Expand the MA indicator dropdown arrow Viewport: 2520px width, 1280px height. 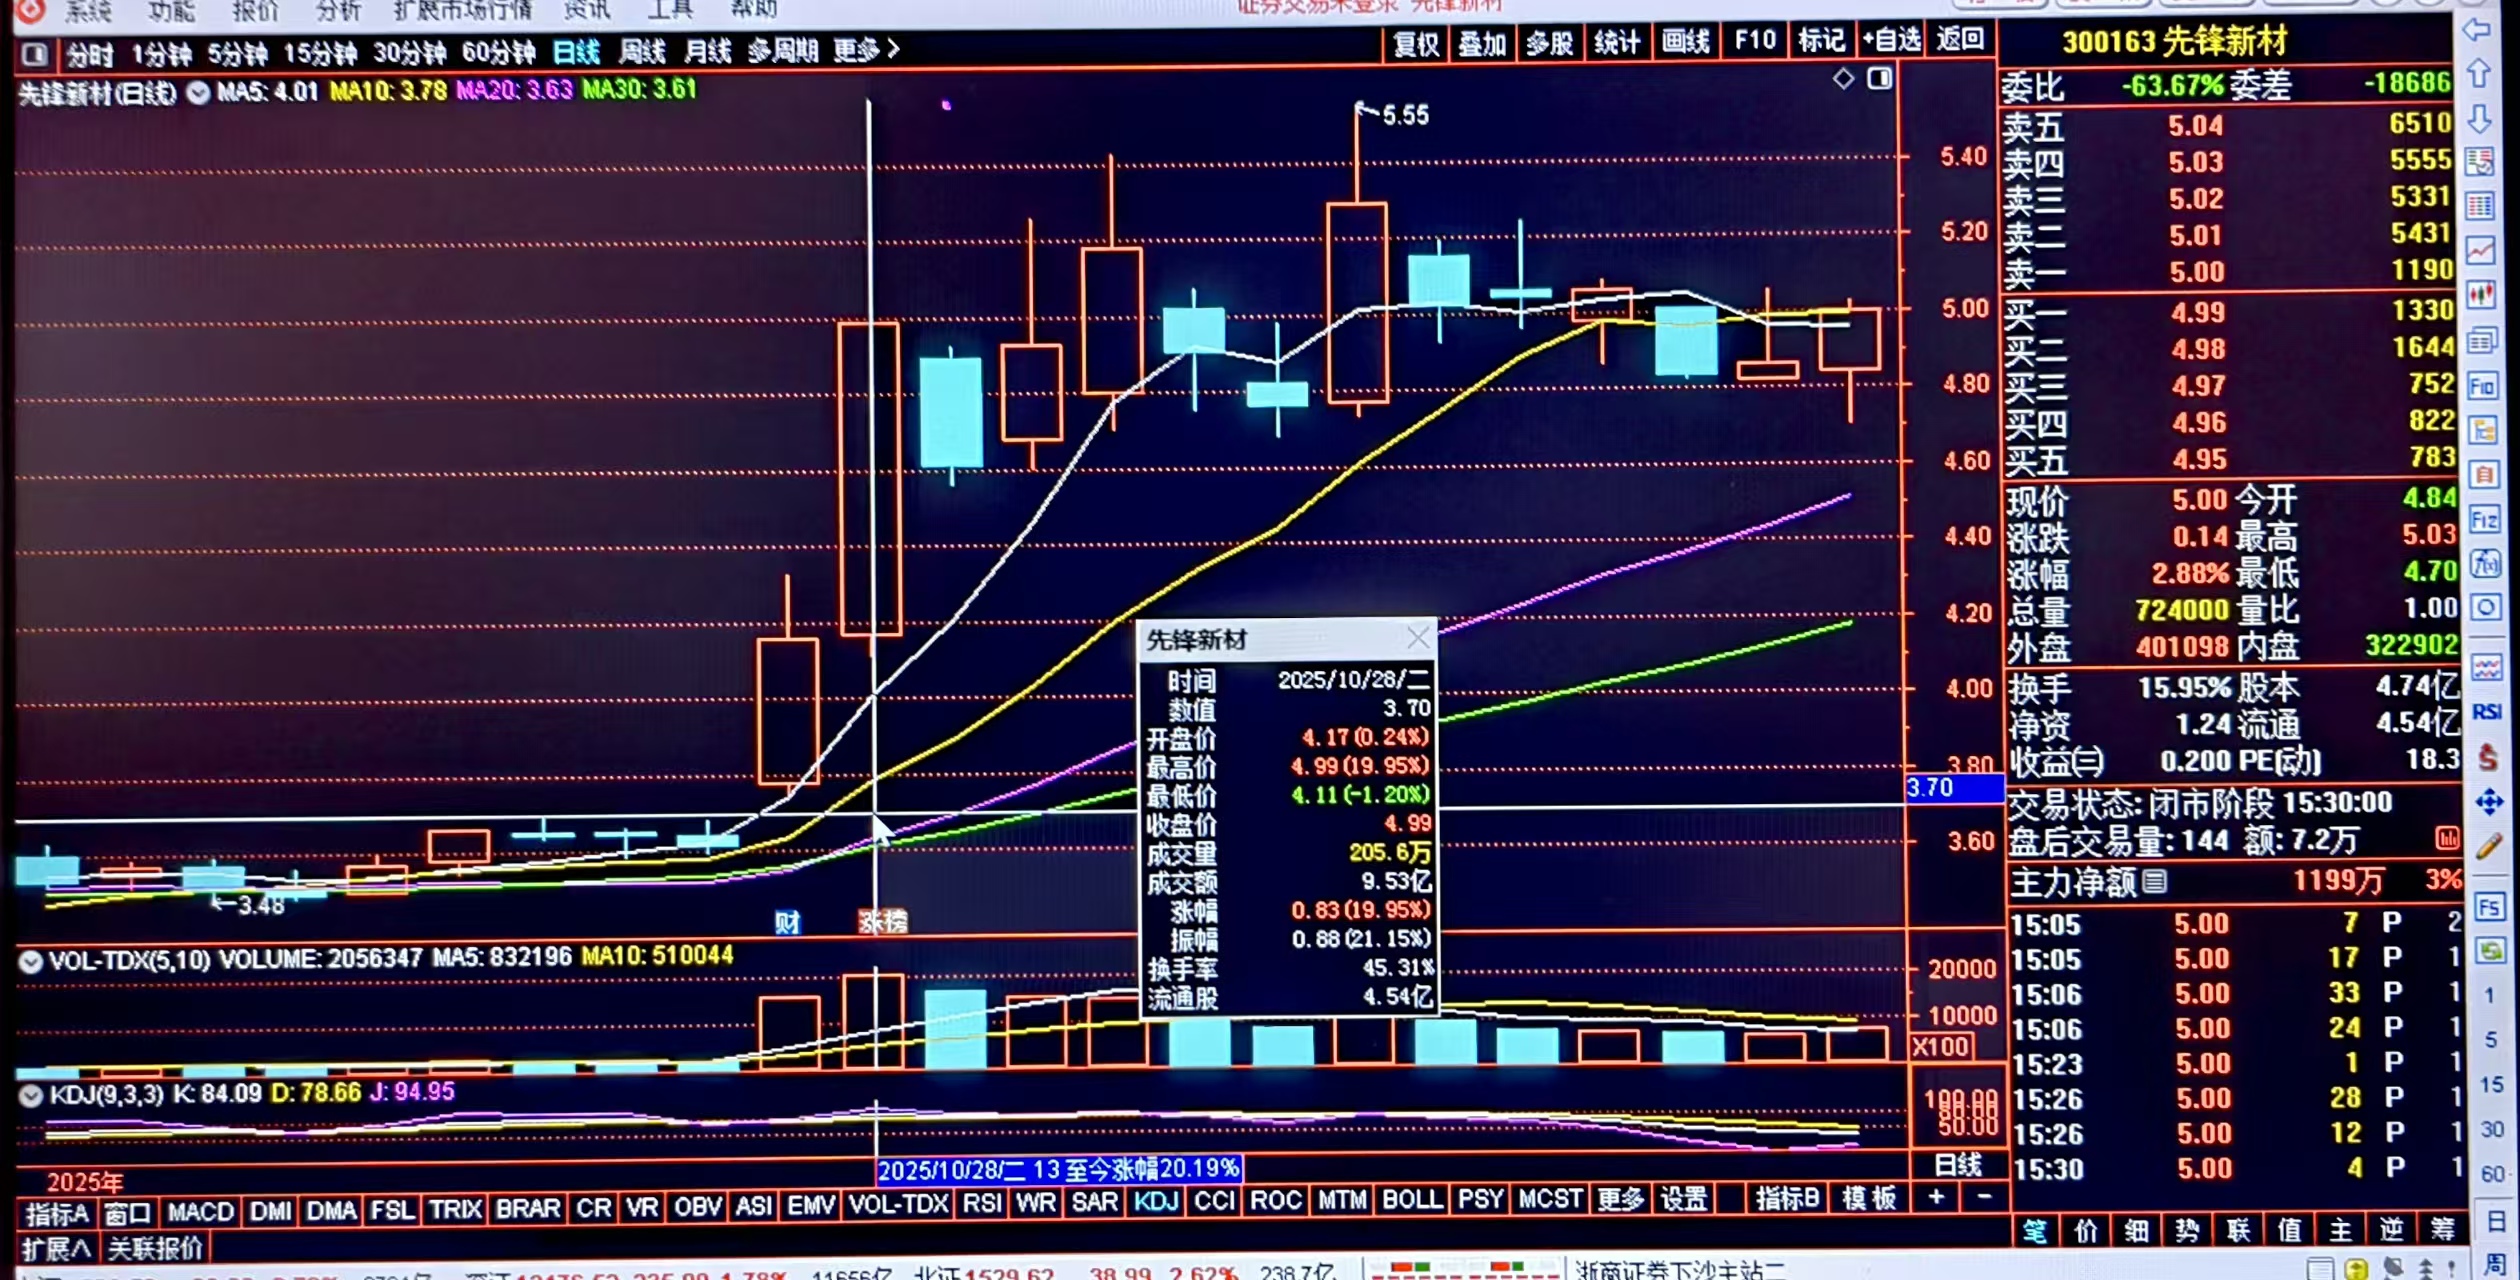[198, 93]
